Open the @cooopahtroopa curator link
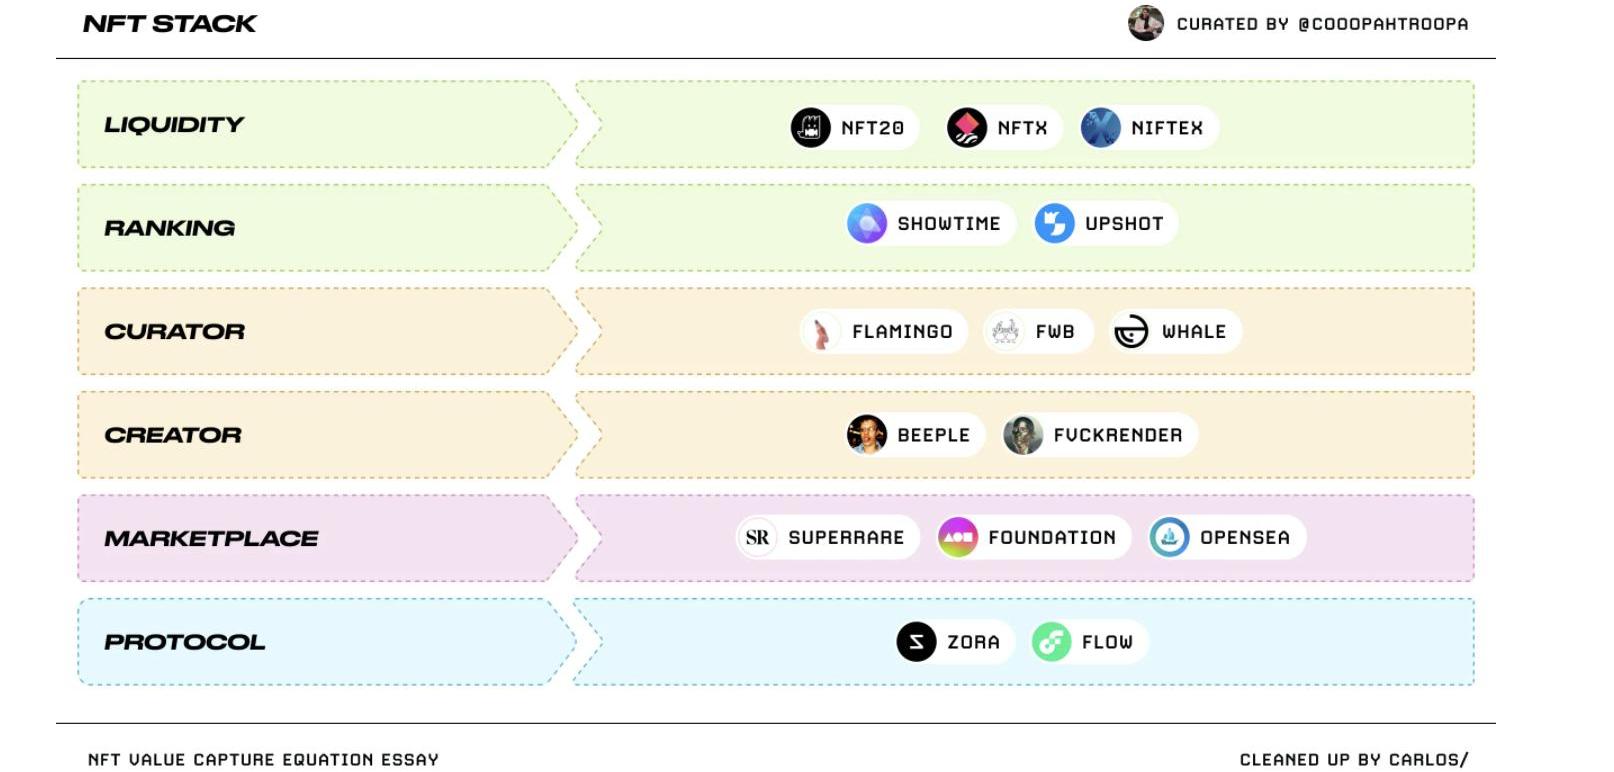 click(1383, 24)
